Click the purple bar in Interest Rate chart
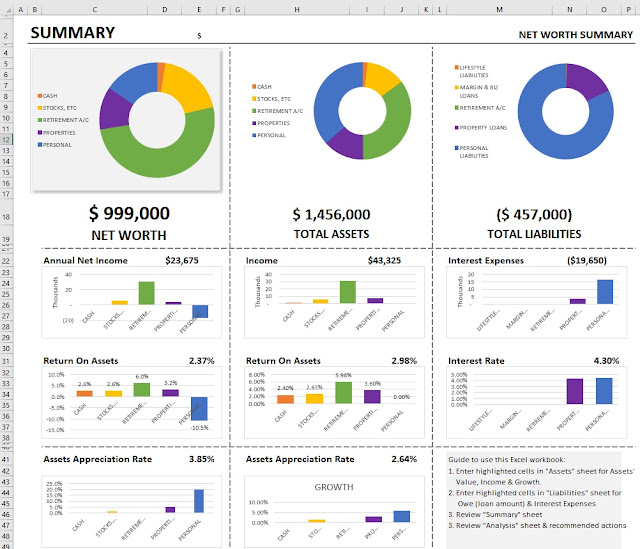Image resolution: width=640 pixels, height=549 pixels. [x=575, y=391]
